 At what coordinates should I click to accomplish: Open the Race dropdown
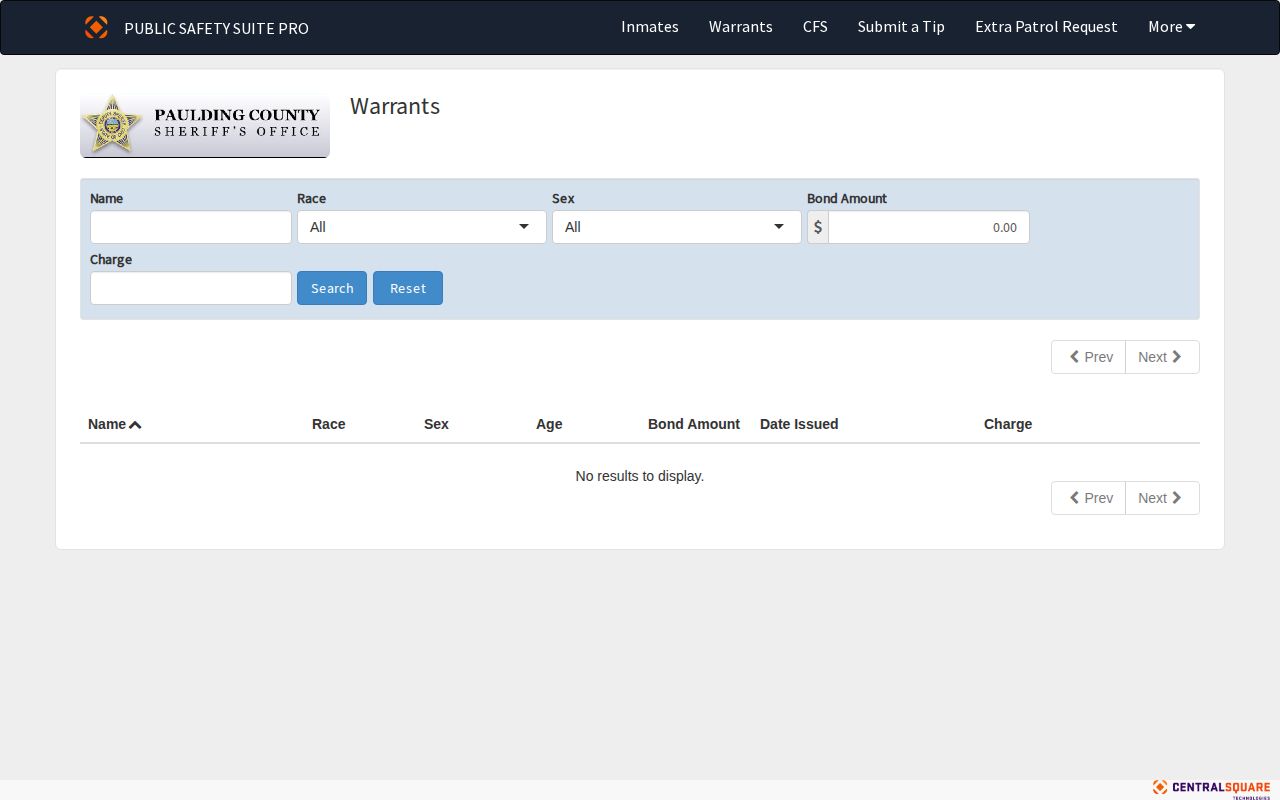pos(422,227)
